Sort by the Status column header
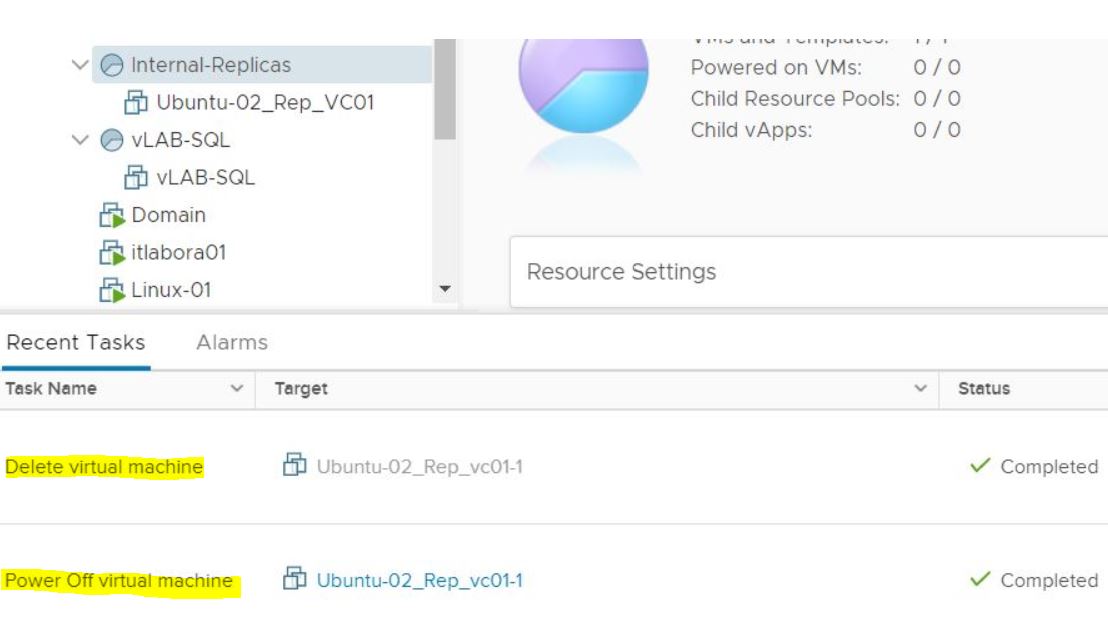Image resolution: width=1108 pixels, height=624 pixels. click(984, 388)
